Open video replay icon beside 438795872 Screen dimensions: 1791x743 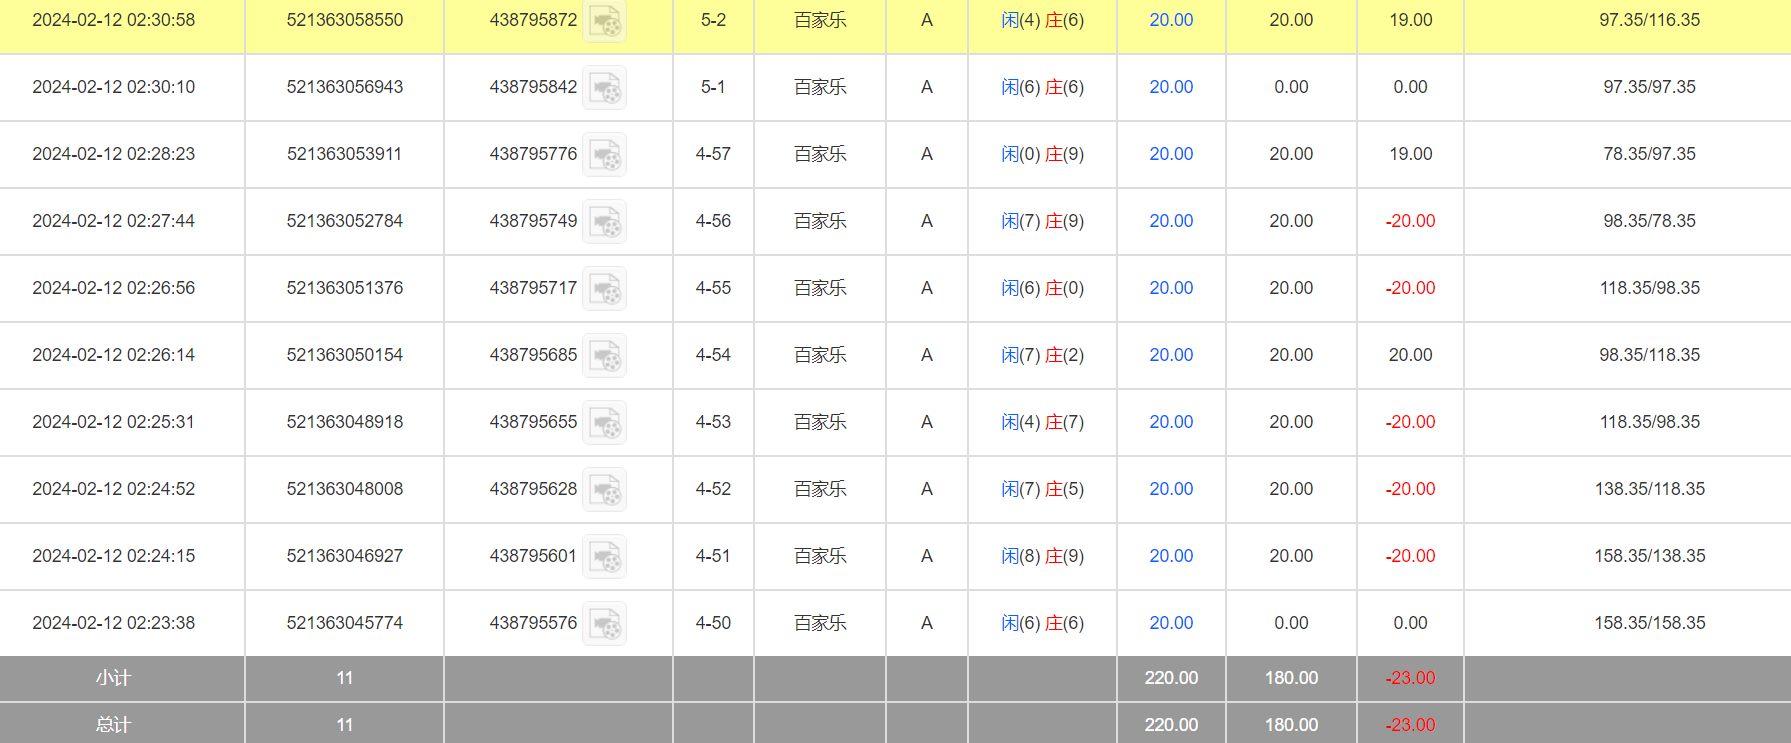604,21
